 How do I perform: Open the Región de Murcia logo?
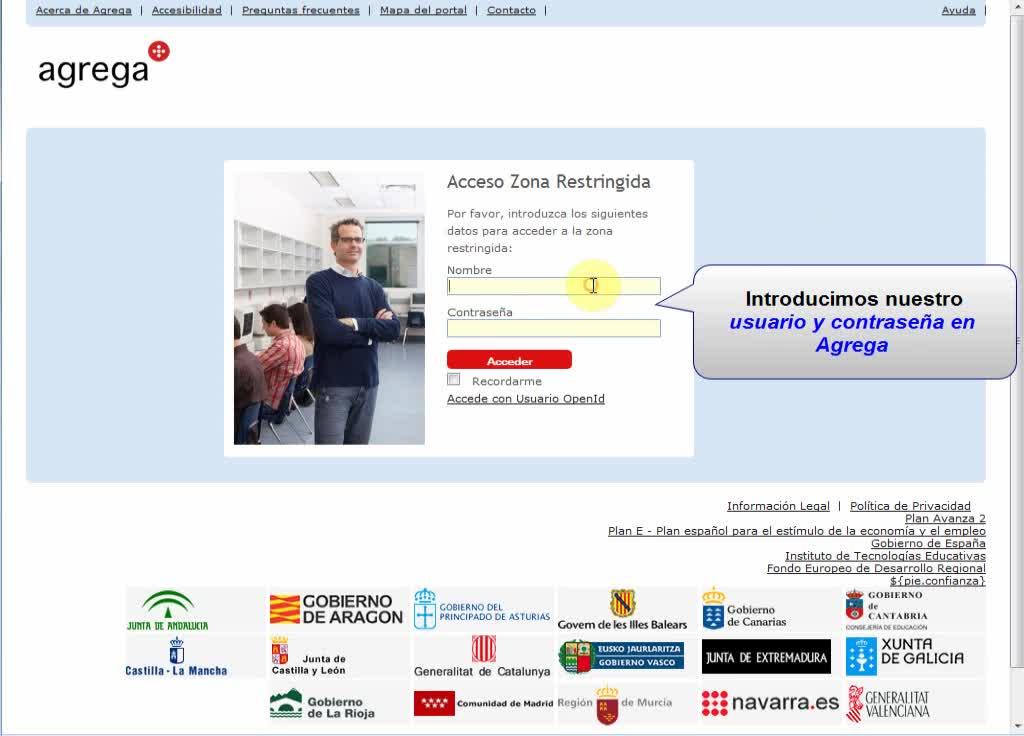[x=615, y=705]
